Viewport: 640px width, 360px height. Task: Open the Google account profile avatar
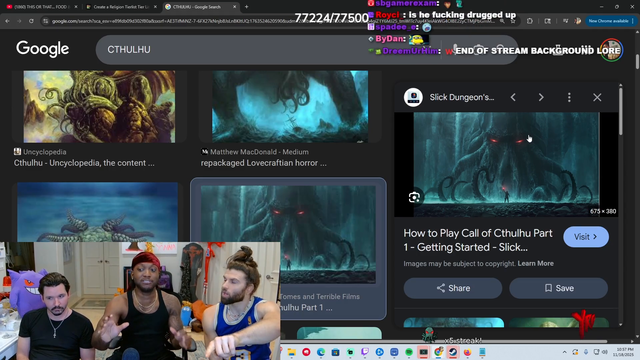[611, 50]
